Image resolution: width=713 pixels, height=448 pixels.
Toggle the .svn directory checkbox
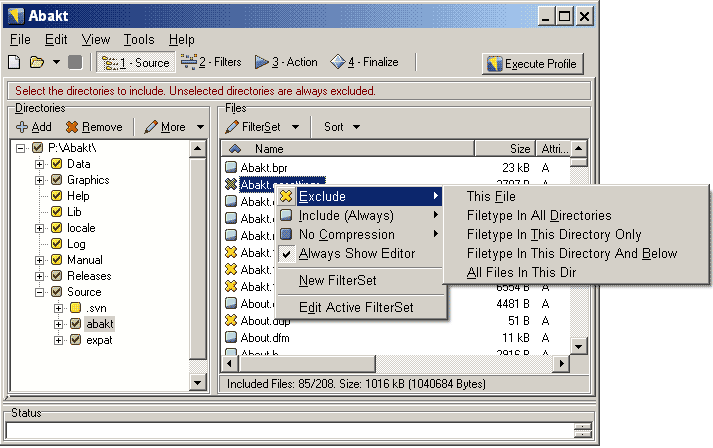pos(75,308)
